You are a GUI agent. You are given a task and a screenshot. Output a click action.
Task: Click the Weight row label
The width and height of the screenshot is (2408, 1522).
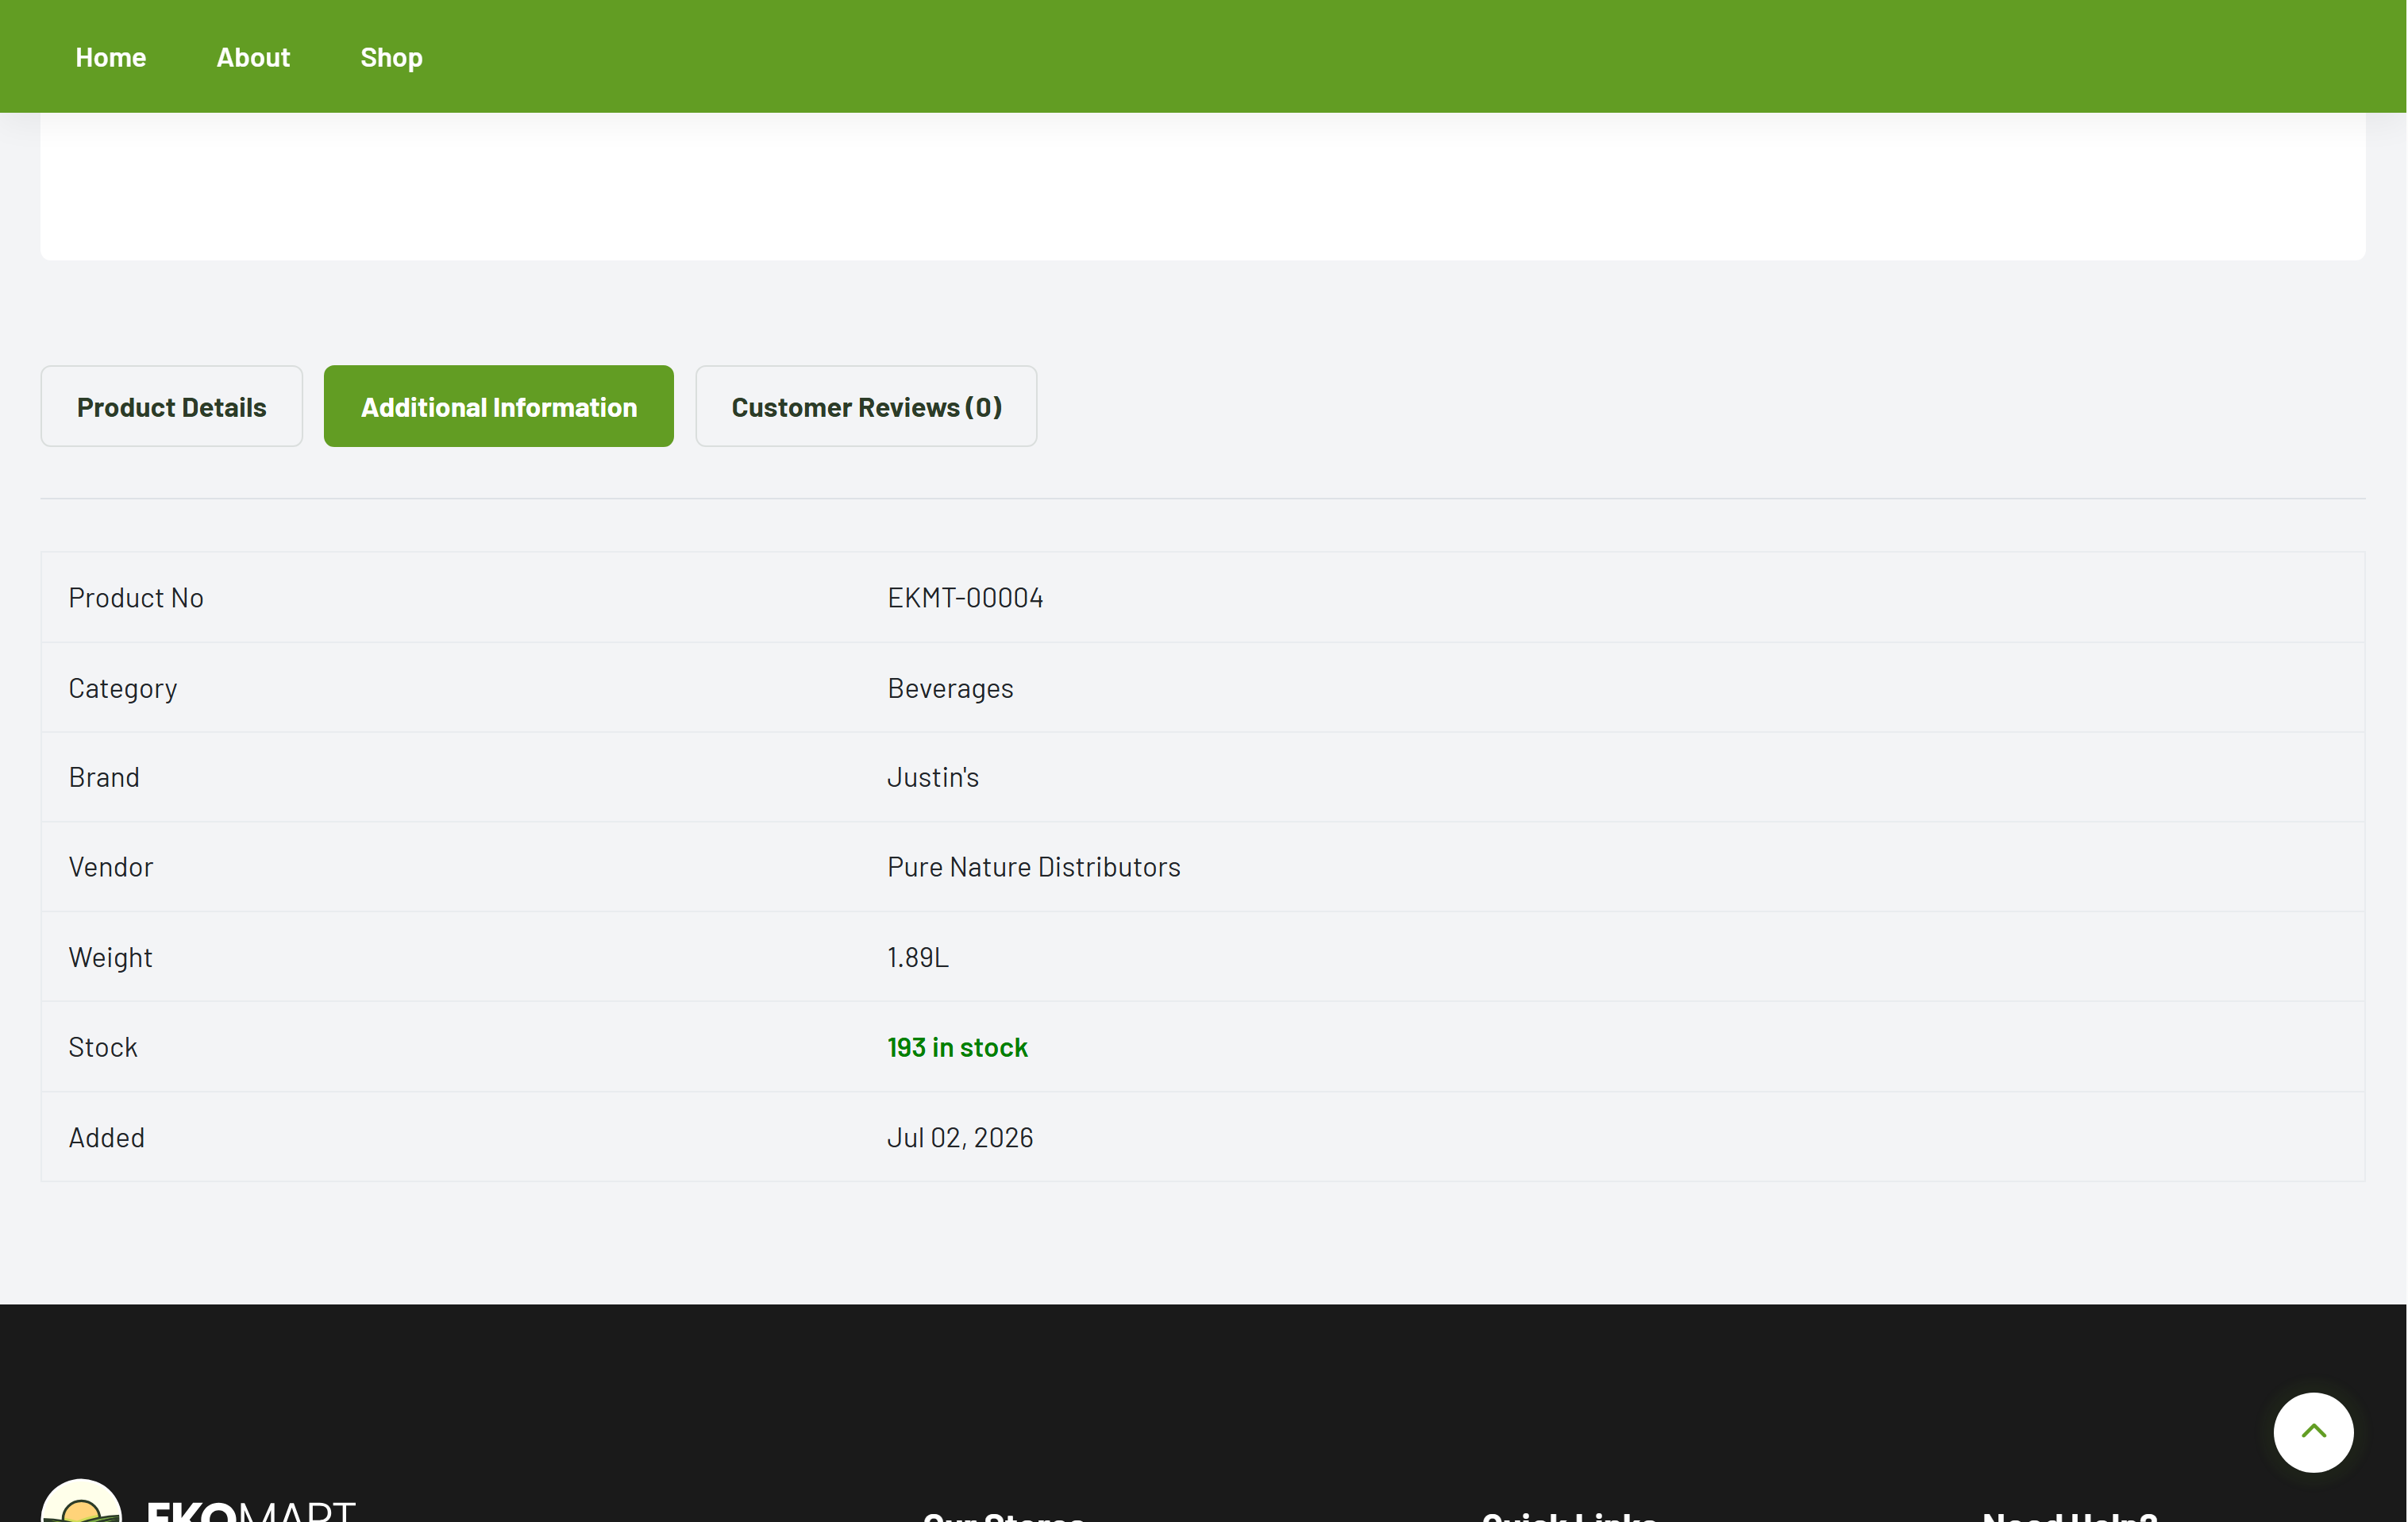click(x=110, y=957)
